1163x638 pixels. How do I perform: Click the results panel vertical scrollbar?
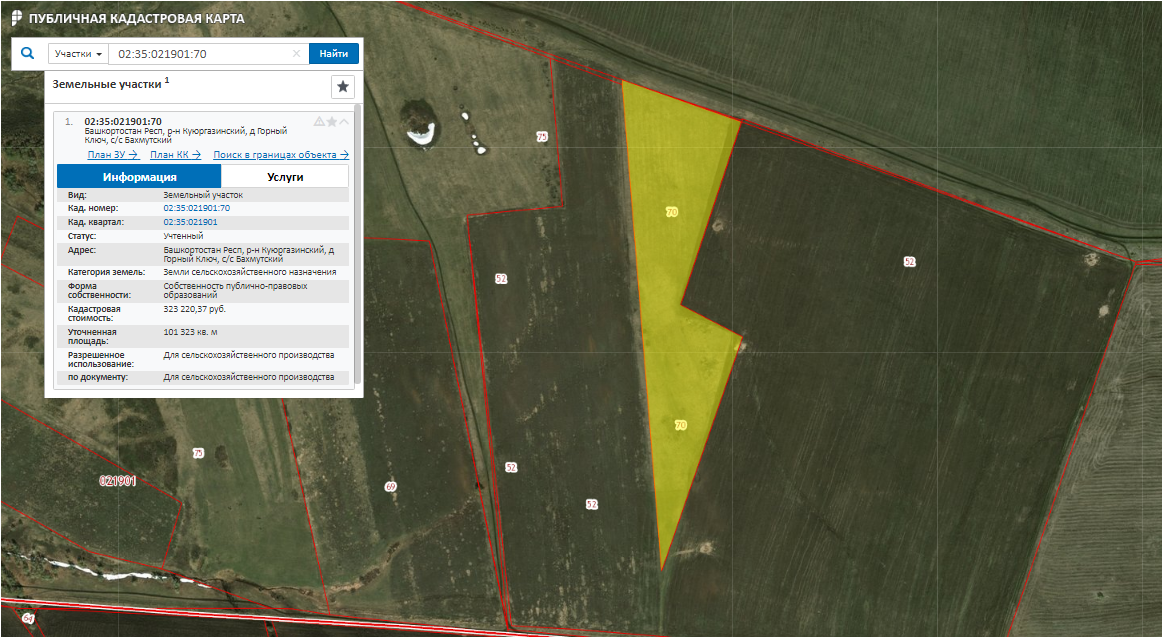[358, 240]
